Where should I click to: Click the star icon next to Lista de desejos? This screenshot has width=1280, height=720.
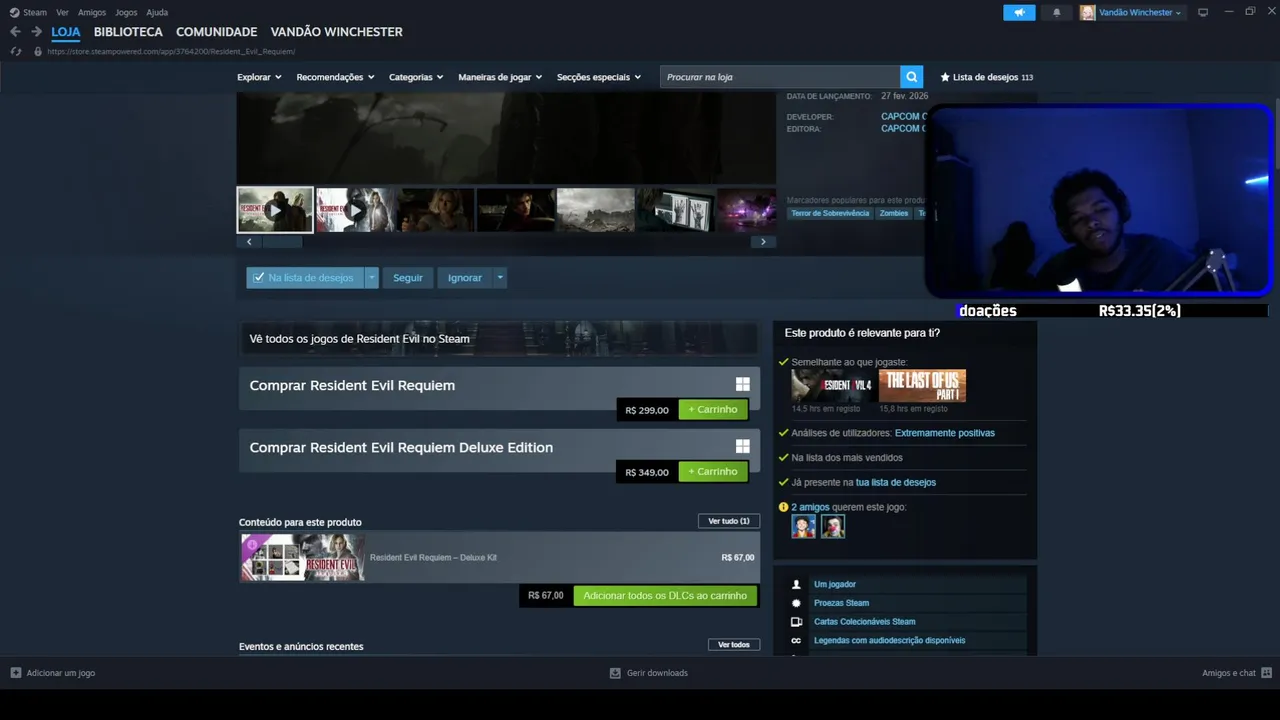click(x=945, y=77)
